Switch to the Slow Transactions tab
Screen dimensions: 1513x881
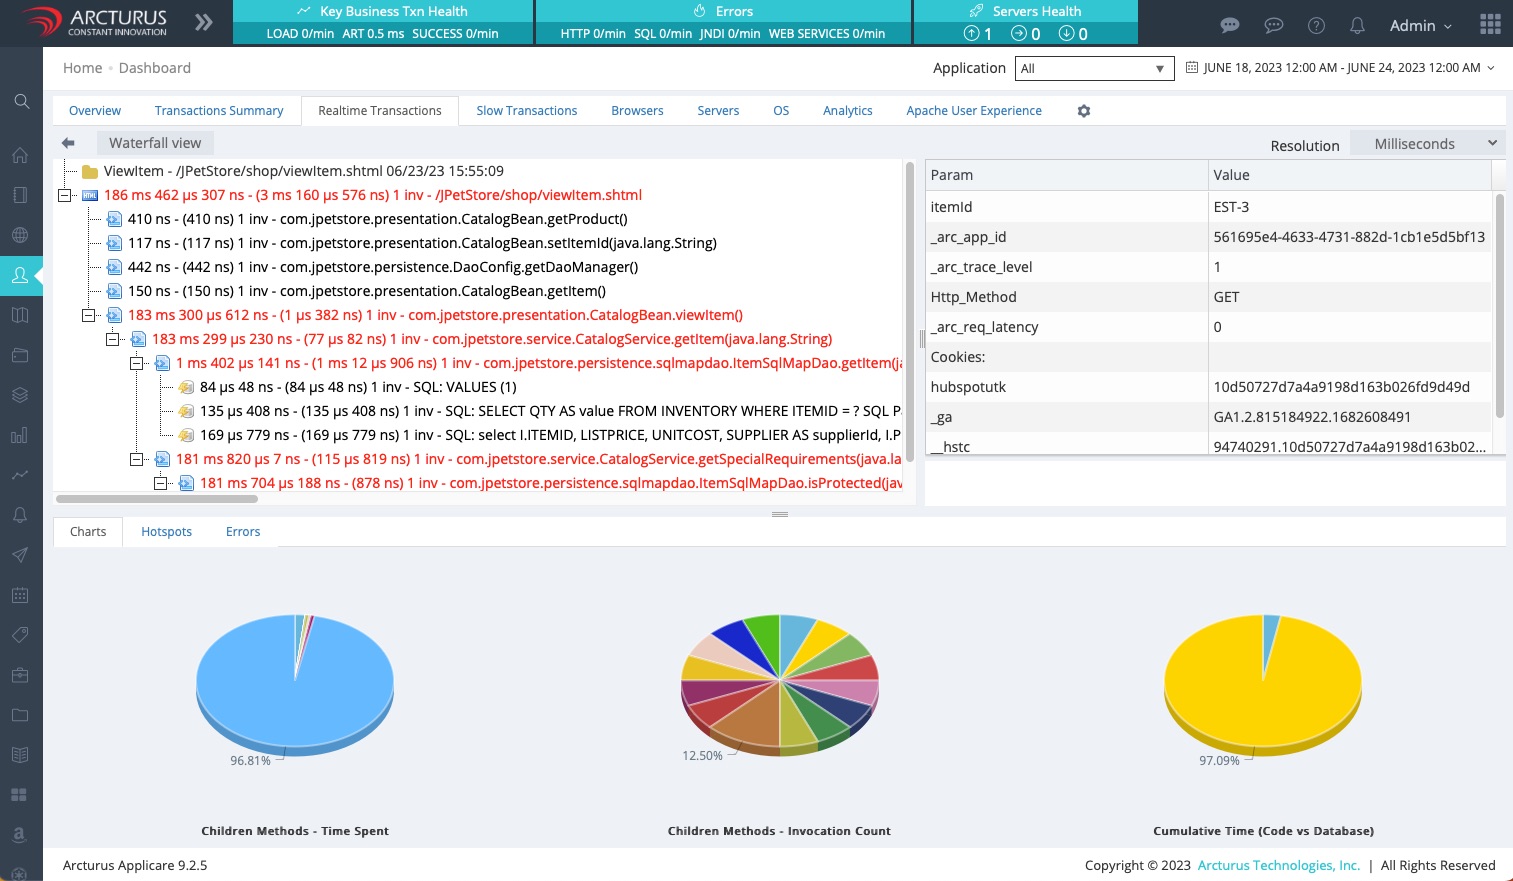point(526,110)
